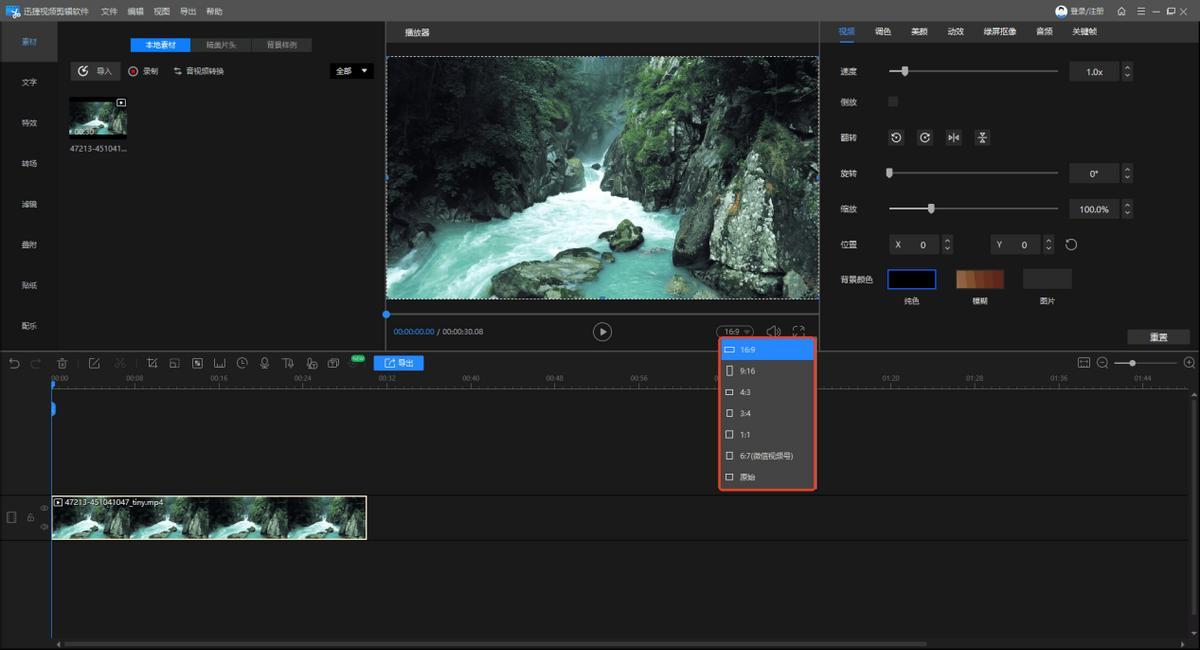1200x650 pixels.
Task: Click the trash delete icon above timeline
Action: pyautogui.click(x=62, y=363)
